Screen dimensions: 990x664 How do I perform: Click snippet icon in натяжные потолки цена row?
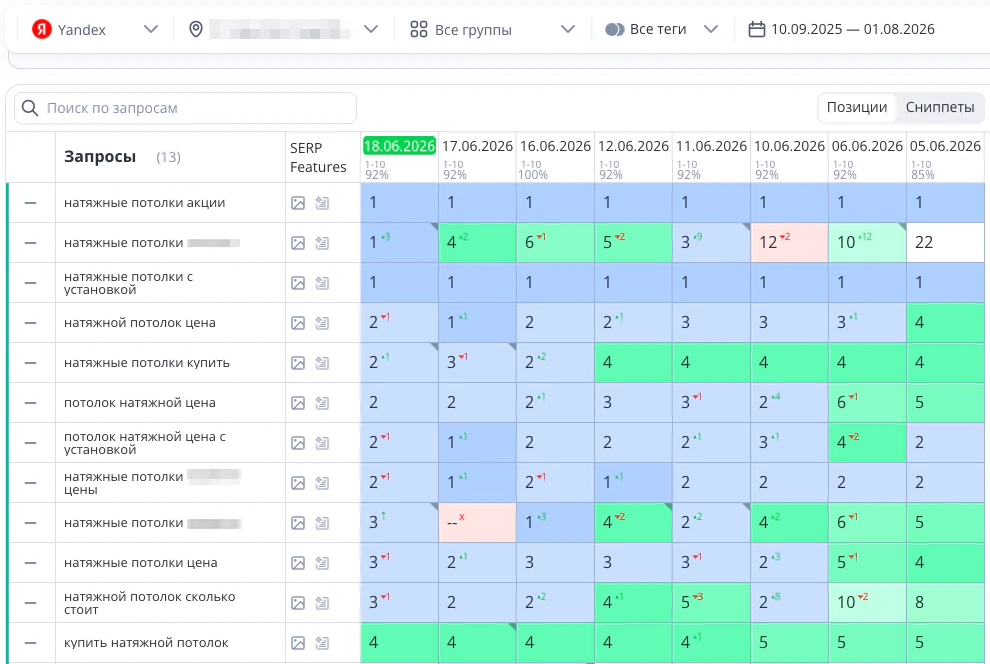(322, 563)
